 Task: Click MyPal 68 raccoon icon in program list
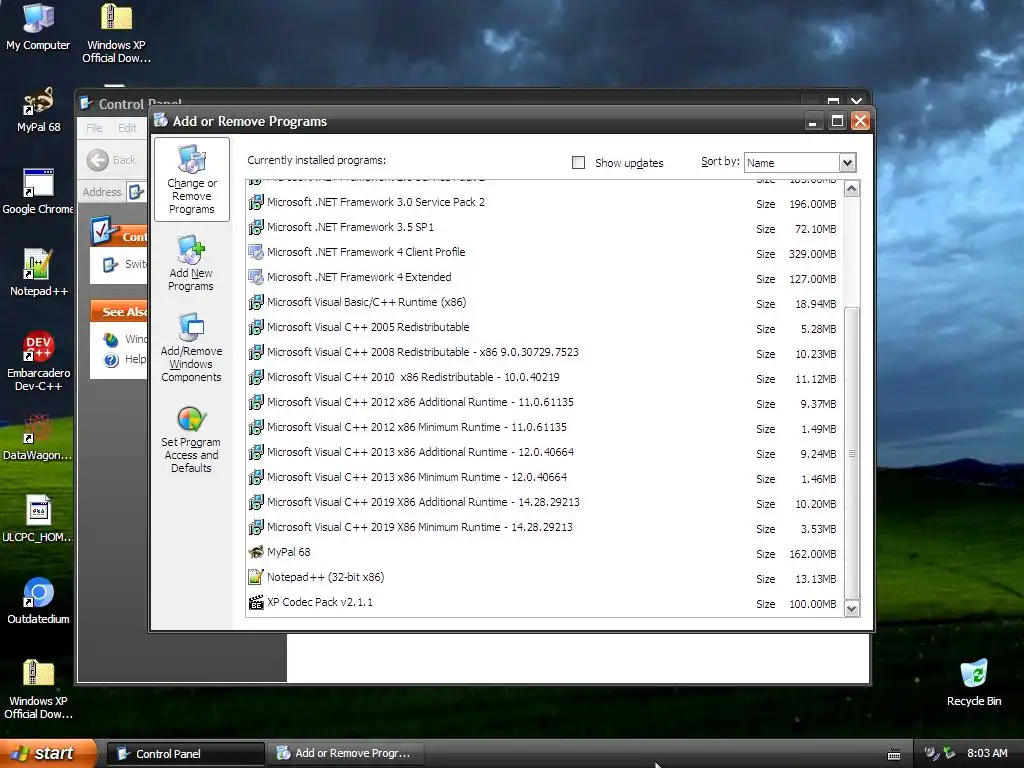pos(256,552)
